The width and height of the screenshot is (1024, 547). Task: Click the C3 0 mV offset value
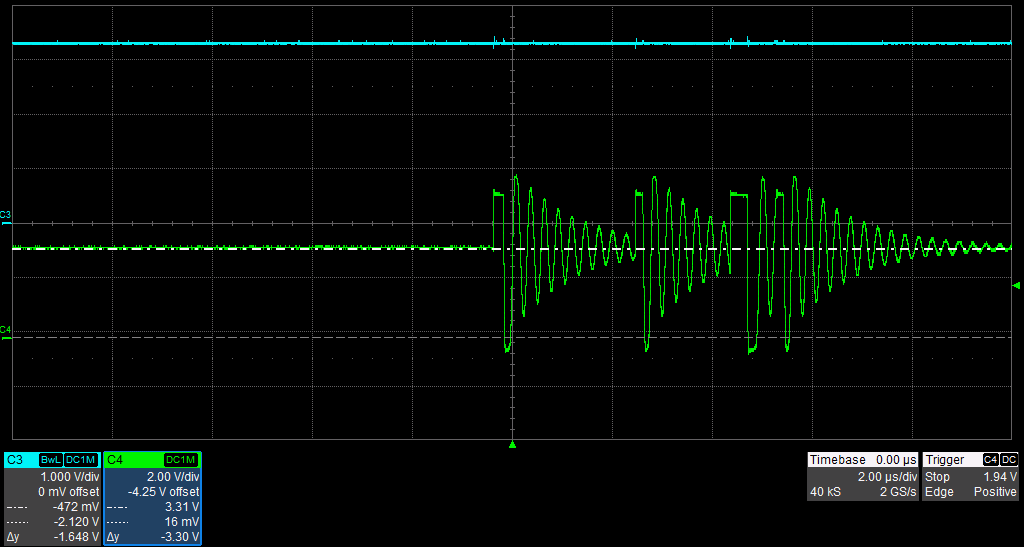coord(69,492)
